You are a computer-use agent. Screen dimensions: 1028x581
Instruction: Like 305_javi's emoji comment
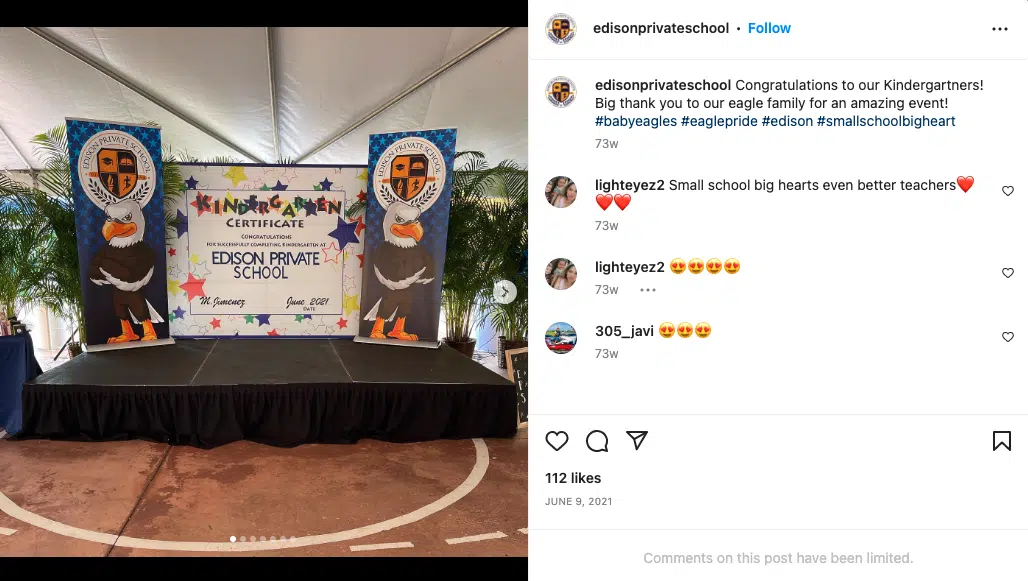[x=1008, y=337]
